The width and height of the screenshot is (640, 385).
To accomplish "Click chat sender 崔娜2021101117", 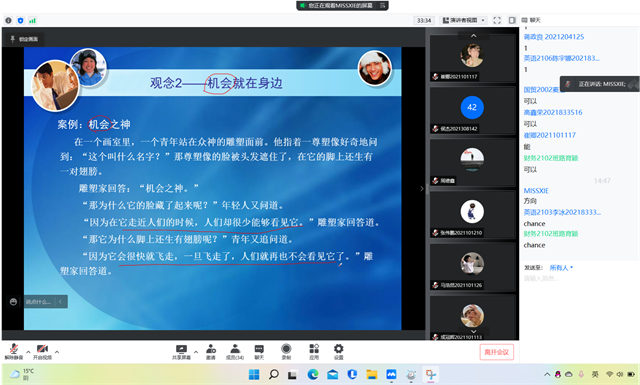I will (x=549, y=135).
